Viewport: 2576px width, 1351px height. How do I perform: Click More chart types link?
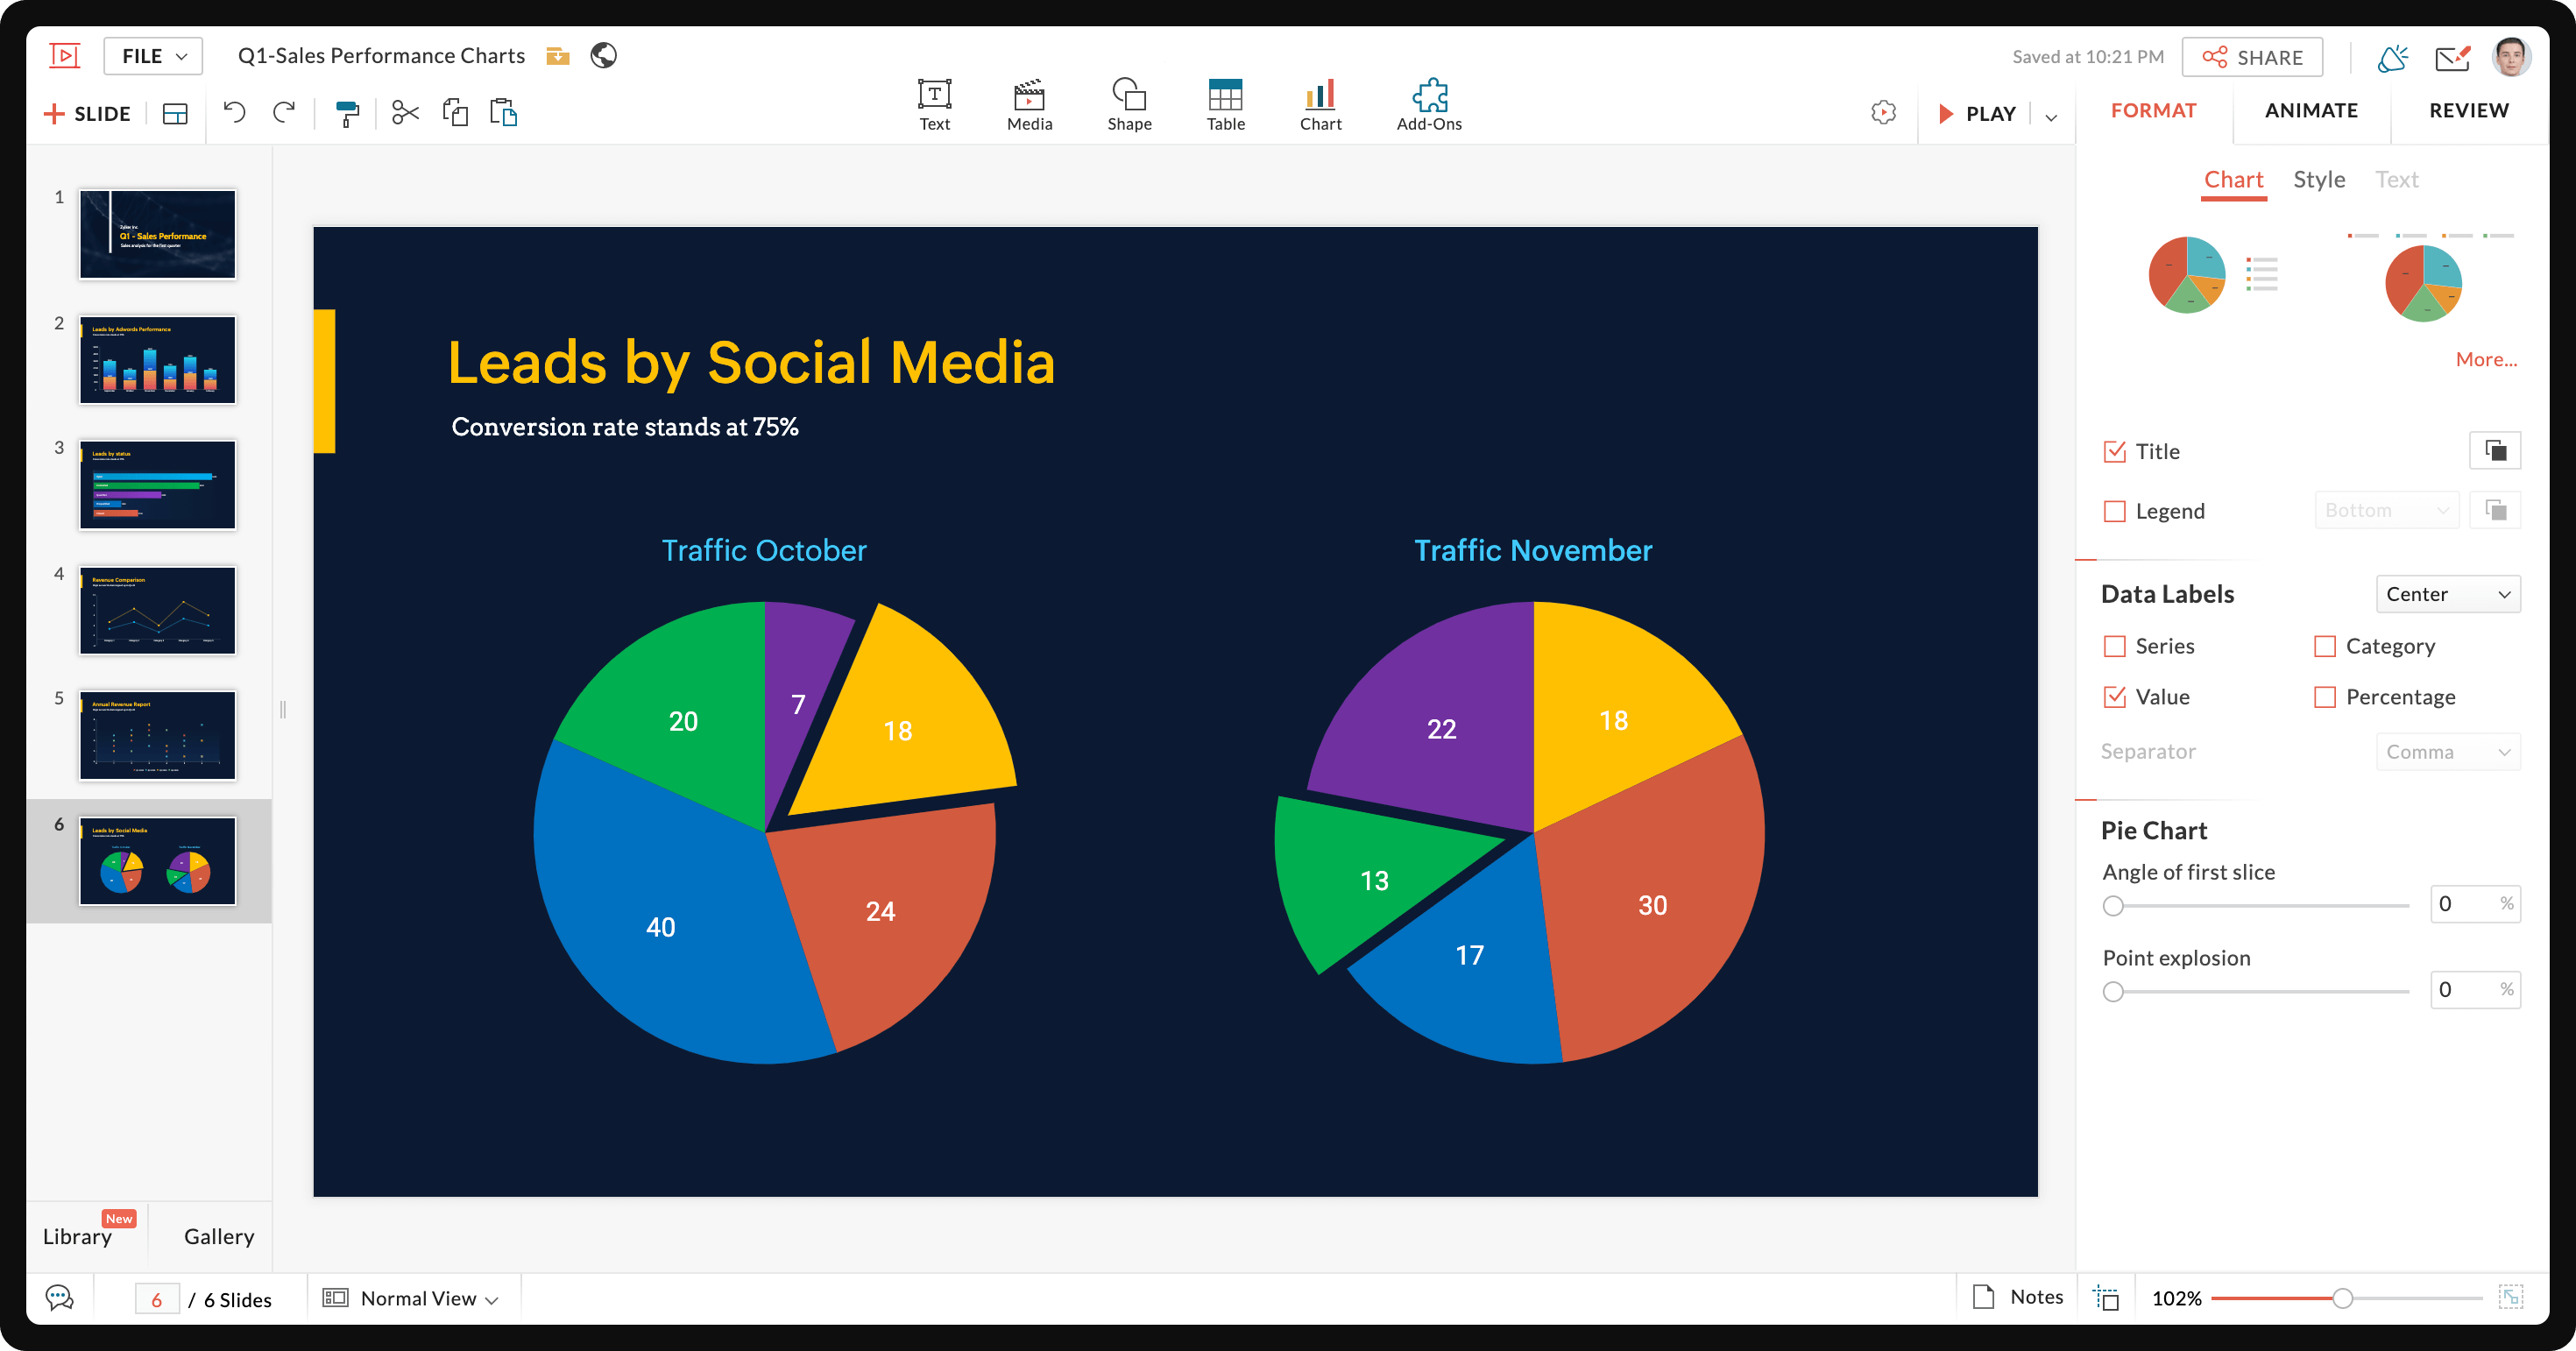click(x=2486, y=359)
